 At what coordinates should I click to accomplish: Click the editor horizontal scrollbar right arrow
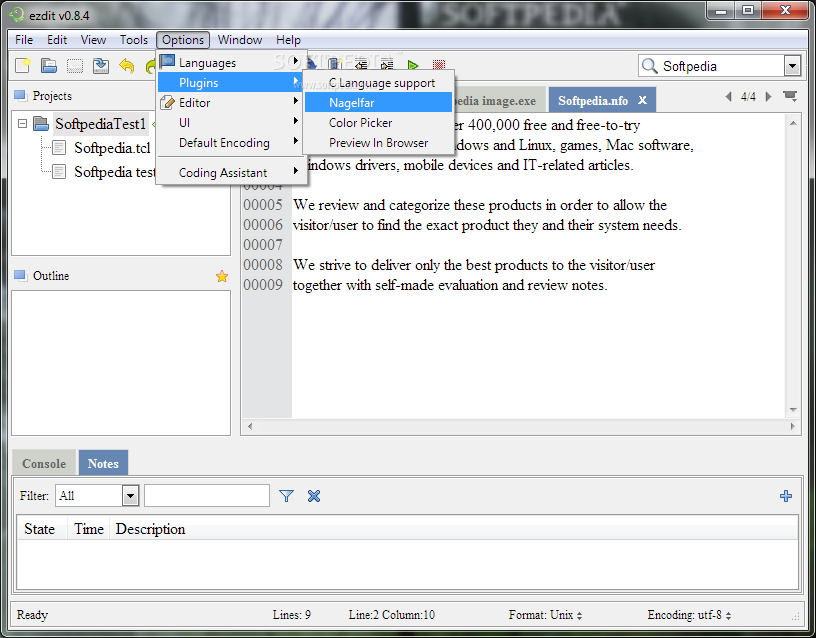coord(793,426)
